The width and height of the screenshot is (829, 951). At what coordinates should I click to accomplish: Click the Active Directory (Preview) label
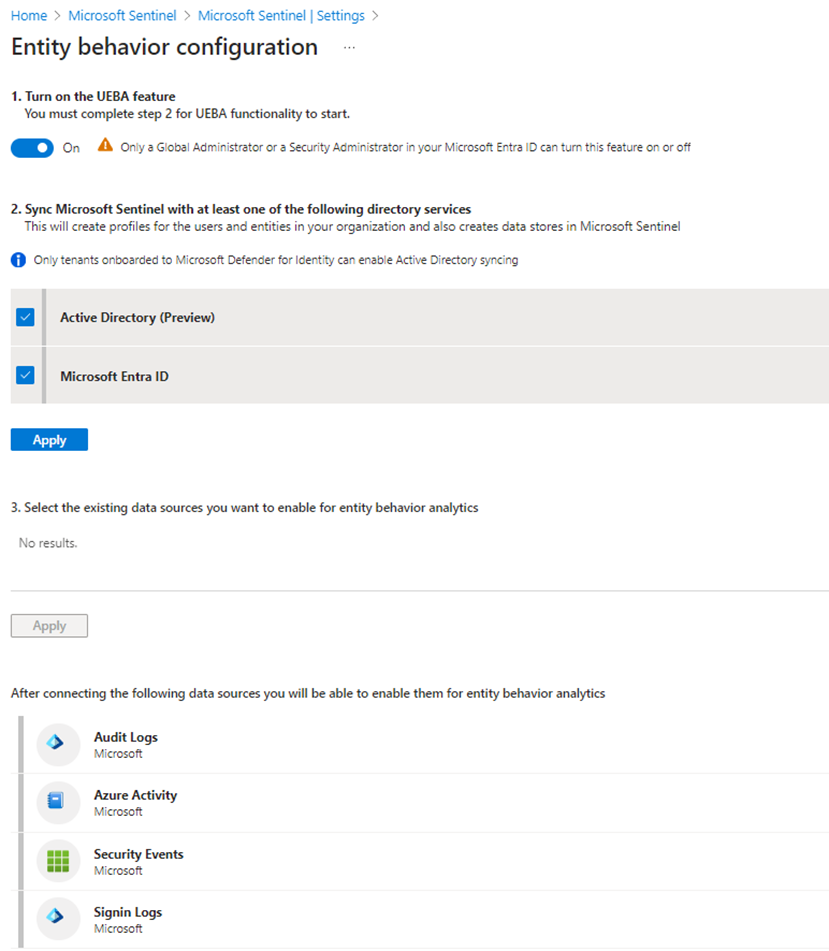(x=137, y=317)
